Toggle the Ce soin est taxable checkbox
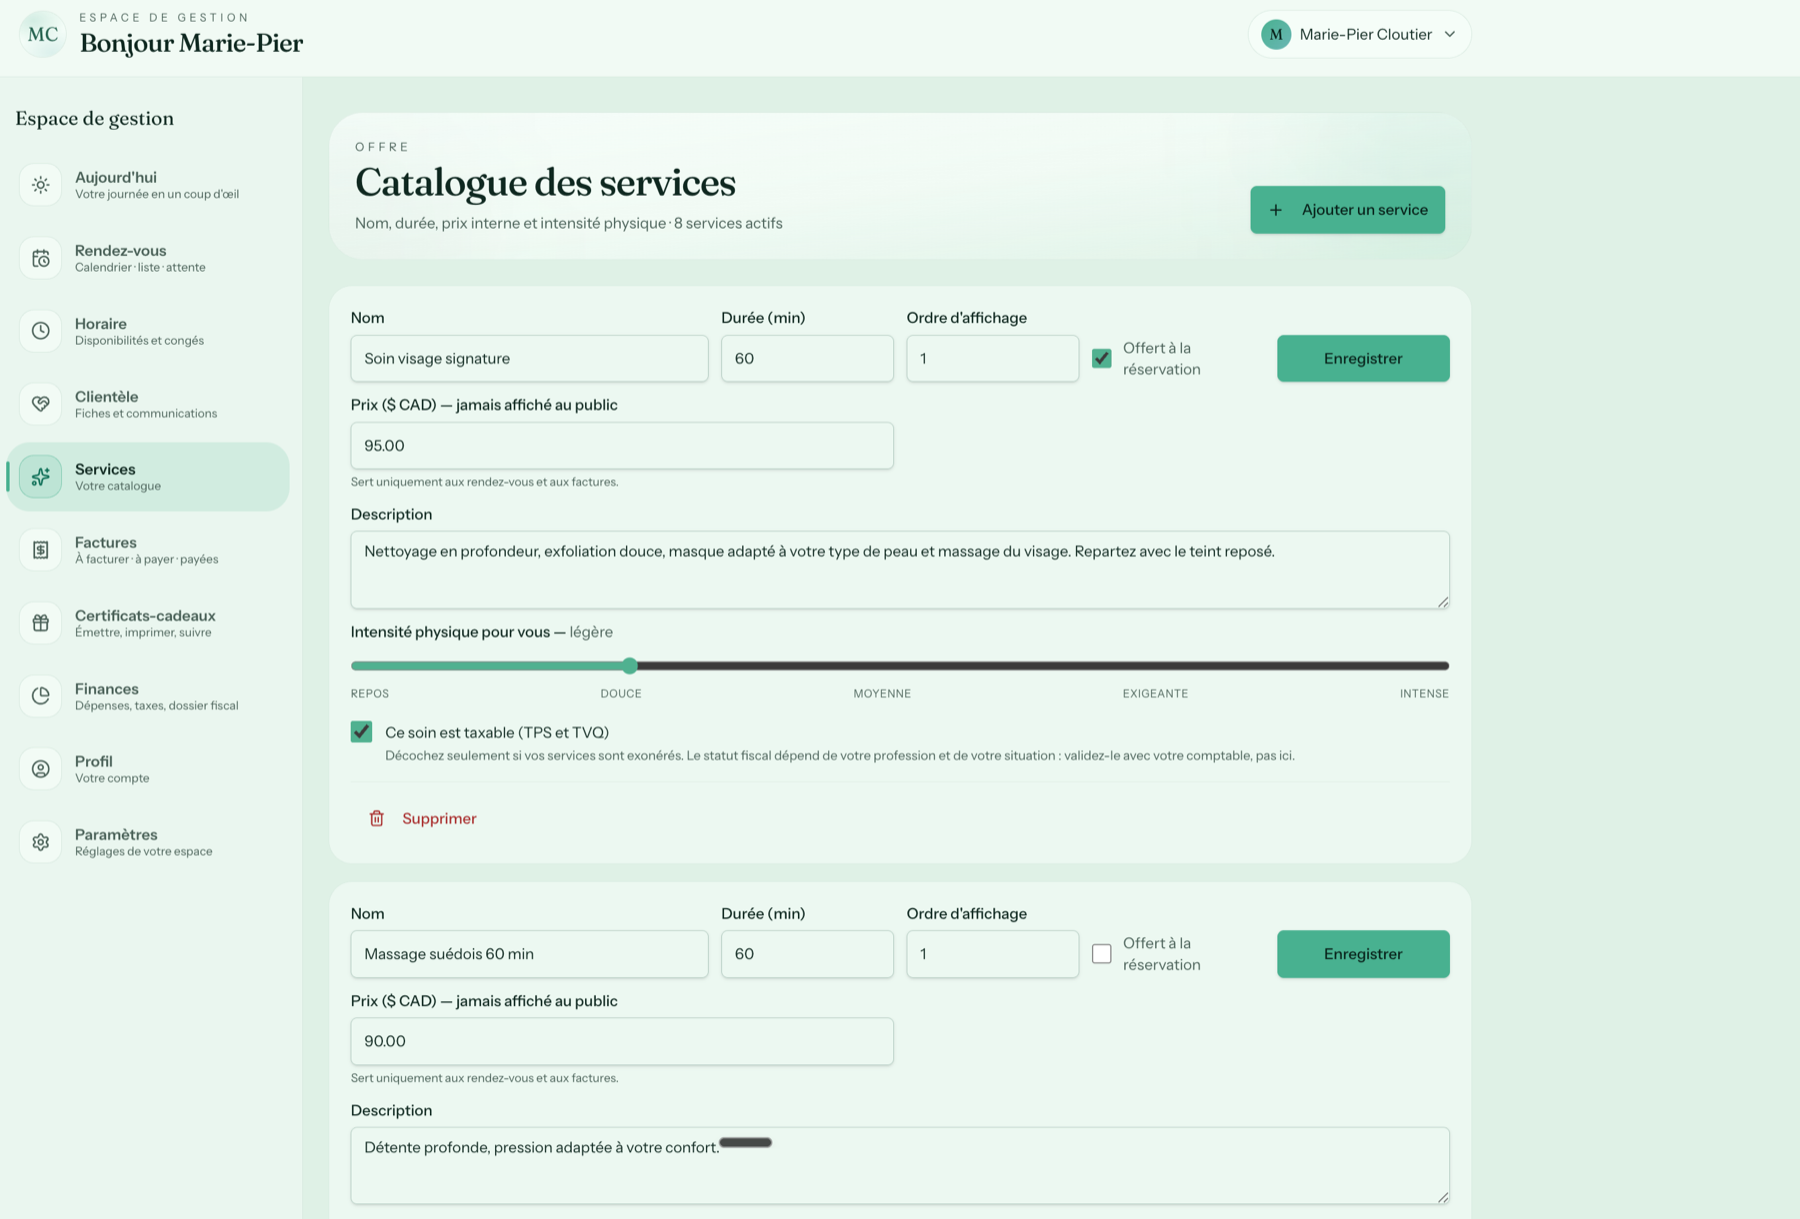The height and width of the screenshot is (1219, 1800). point(362,732)
